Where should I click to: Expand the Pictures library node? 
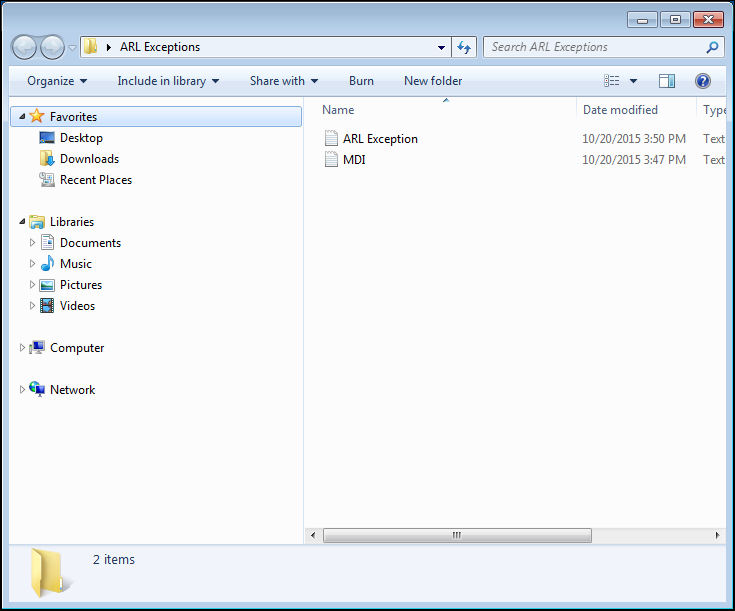[x=32, y=285]
